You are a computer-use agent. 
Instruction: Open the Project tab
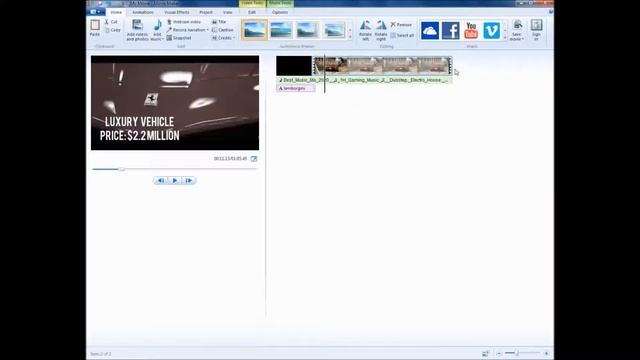tap(206, 13)
